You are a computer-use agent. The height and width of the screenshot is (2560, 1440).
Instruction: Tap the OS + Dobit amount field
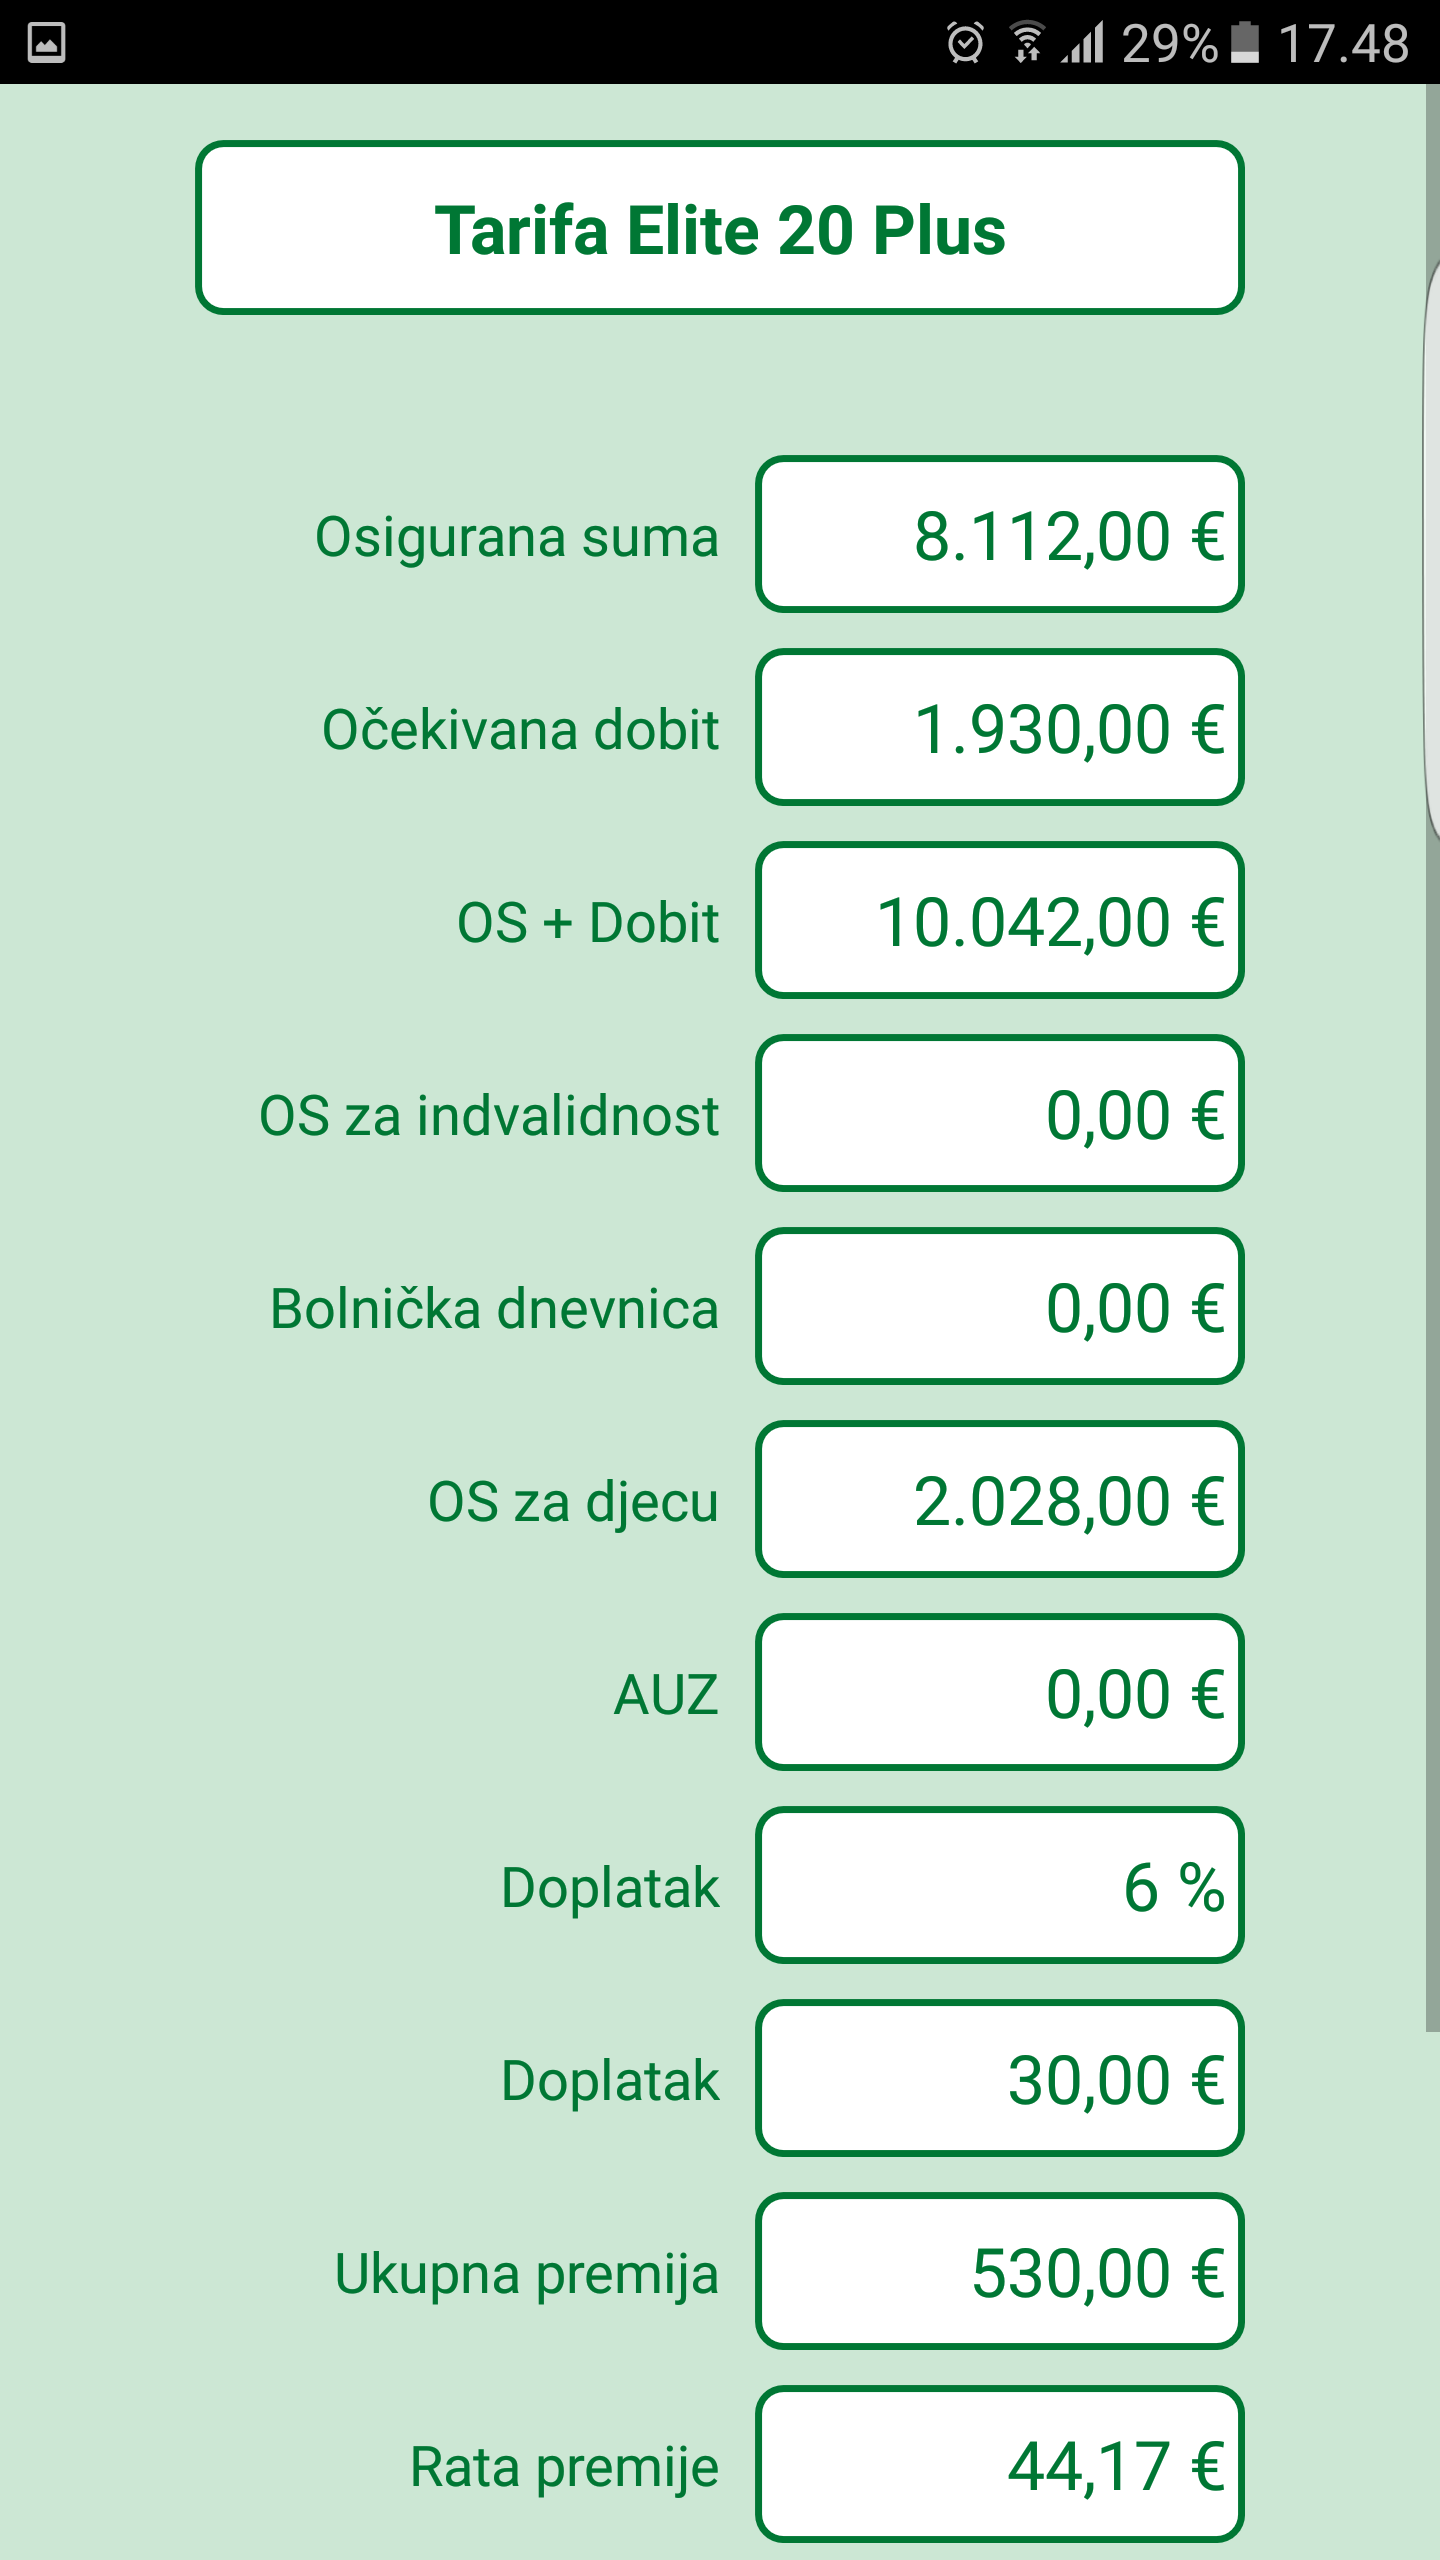tap(999, 921)
